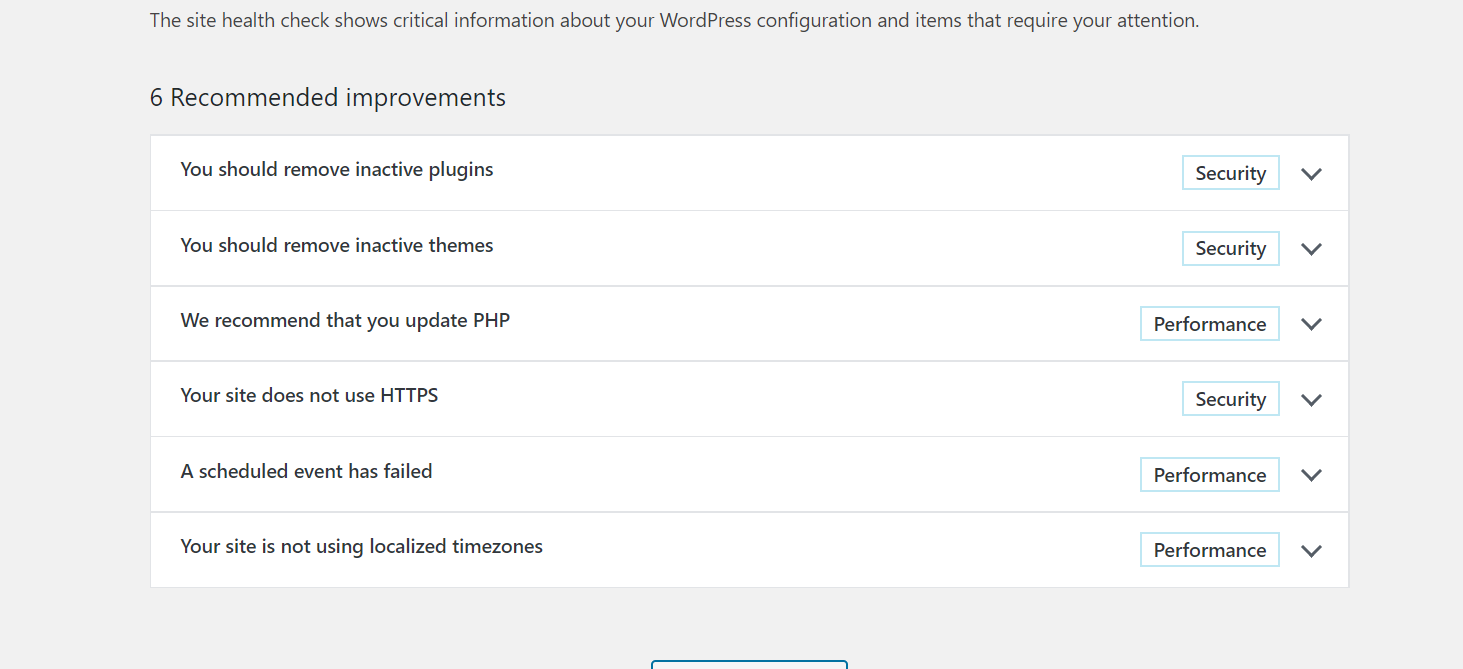The width and height of the screenshot is (1463, 669).
Task: Click Security badge on inactive plugins row
Action: 1230,173
